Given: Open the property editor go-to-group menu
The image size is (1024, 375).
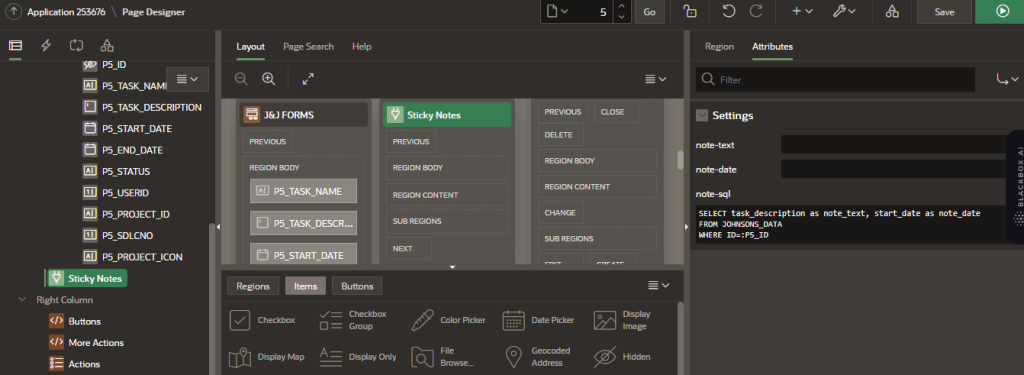Looking at the screenshot, I should tap(1007, 79).
